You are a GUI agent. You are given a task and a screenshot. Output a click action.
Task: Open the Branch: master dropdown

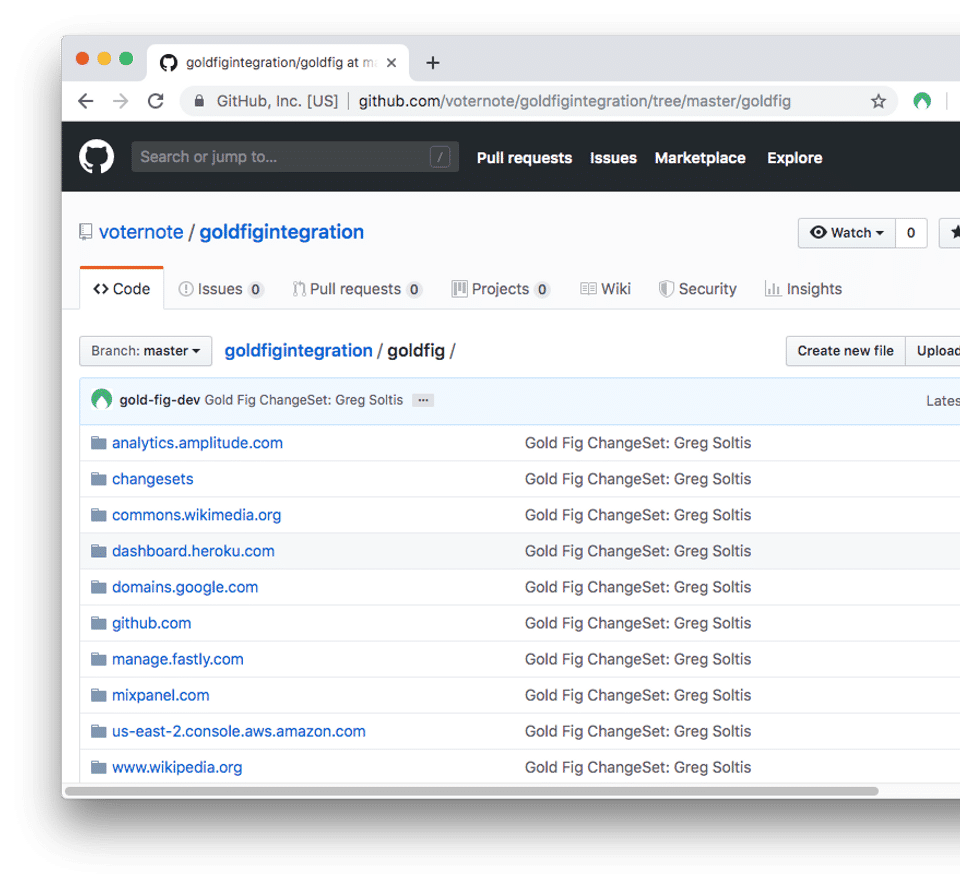coord(145,351)
